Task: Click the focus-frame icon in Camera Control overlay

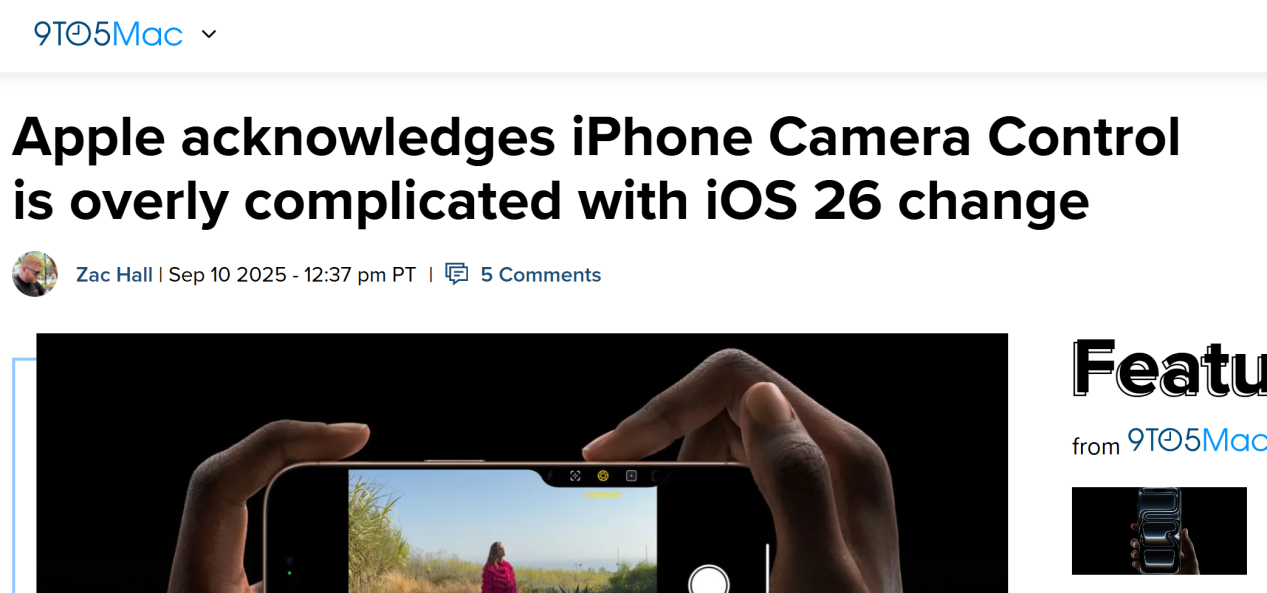Action: (575, 476)
